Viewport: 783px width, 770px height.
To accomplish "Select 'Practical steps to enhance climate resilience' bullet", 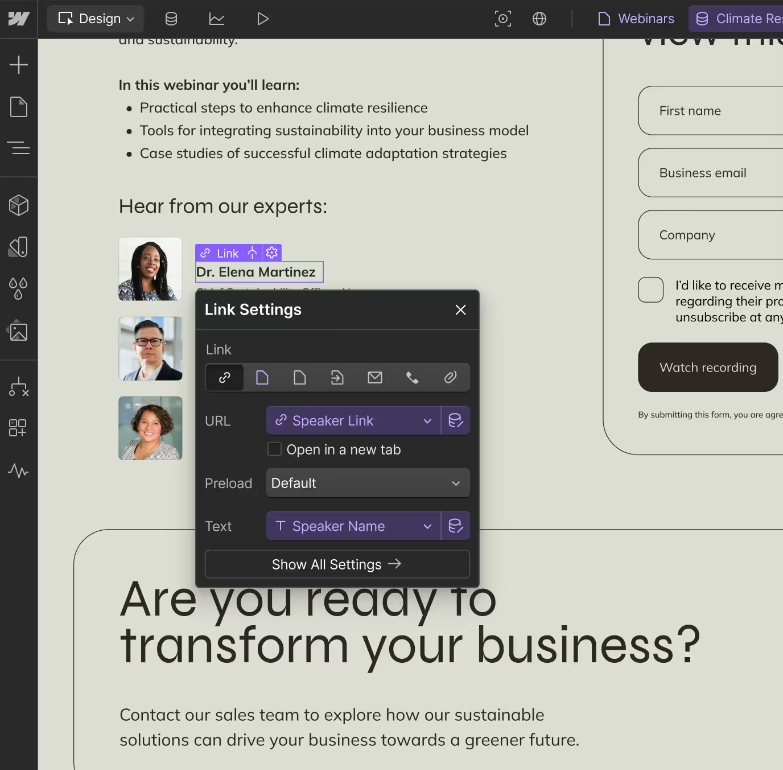I will [x=284, y=108].
